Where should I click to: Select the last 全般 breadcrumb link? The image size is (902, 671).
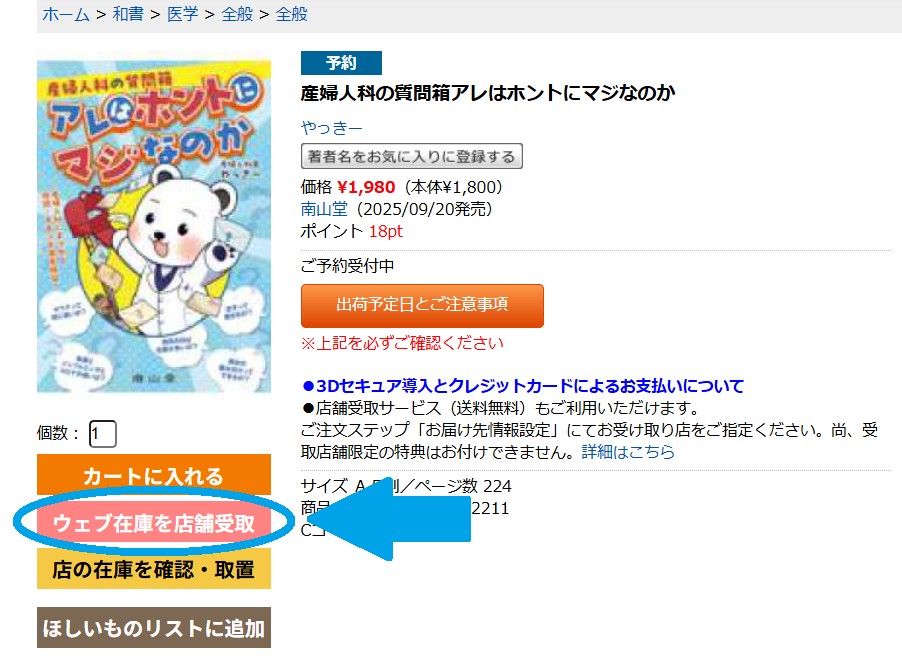(292, 14)
